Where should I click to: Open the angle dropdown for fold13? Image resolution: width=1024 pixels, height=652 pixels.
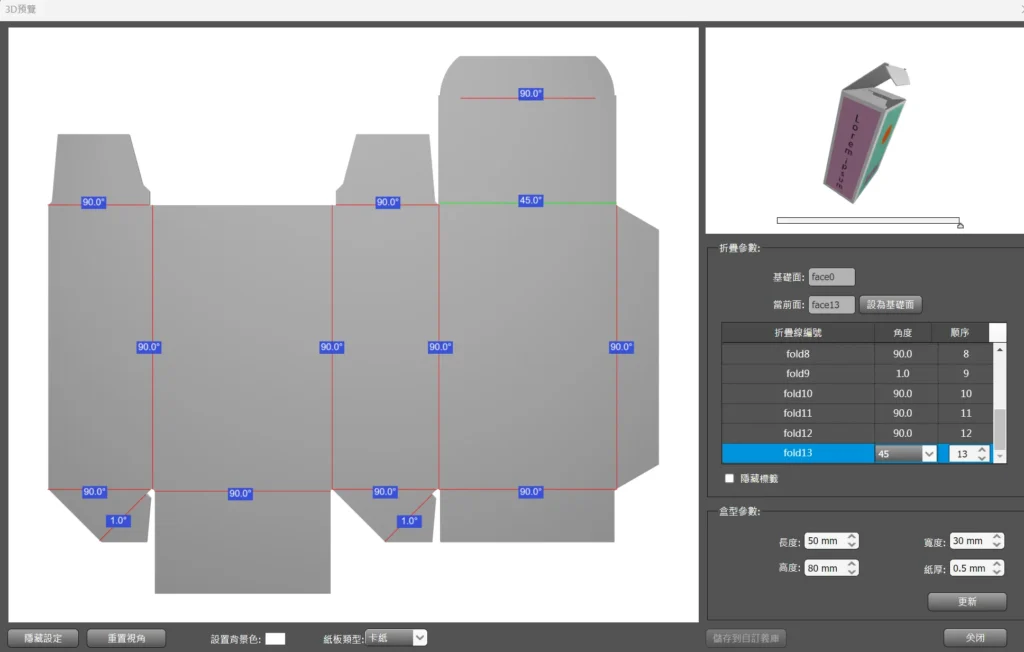[x=929, y=454]
